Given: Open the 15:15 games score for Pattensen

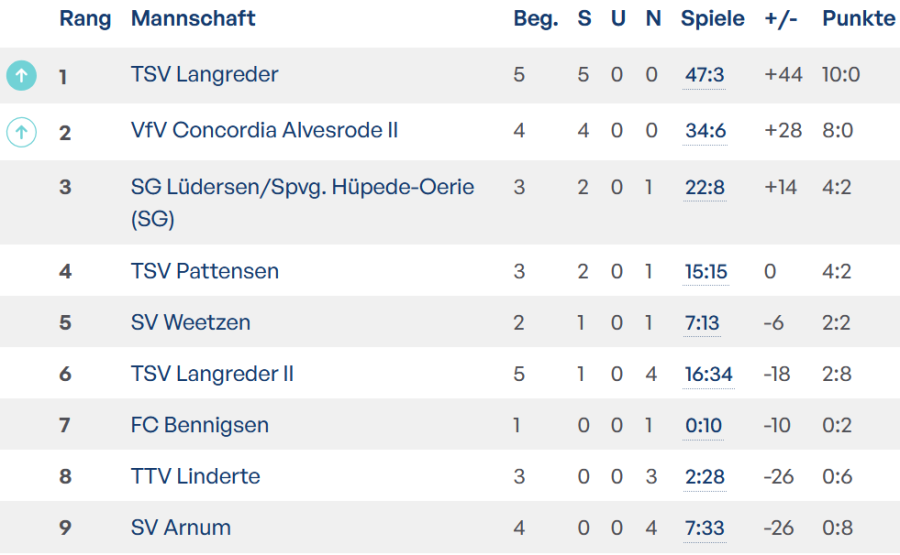Looking at the screenshot, I should coord(706,271).
